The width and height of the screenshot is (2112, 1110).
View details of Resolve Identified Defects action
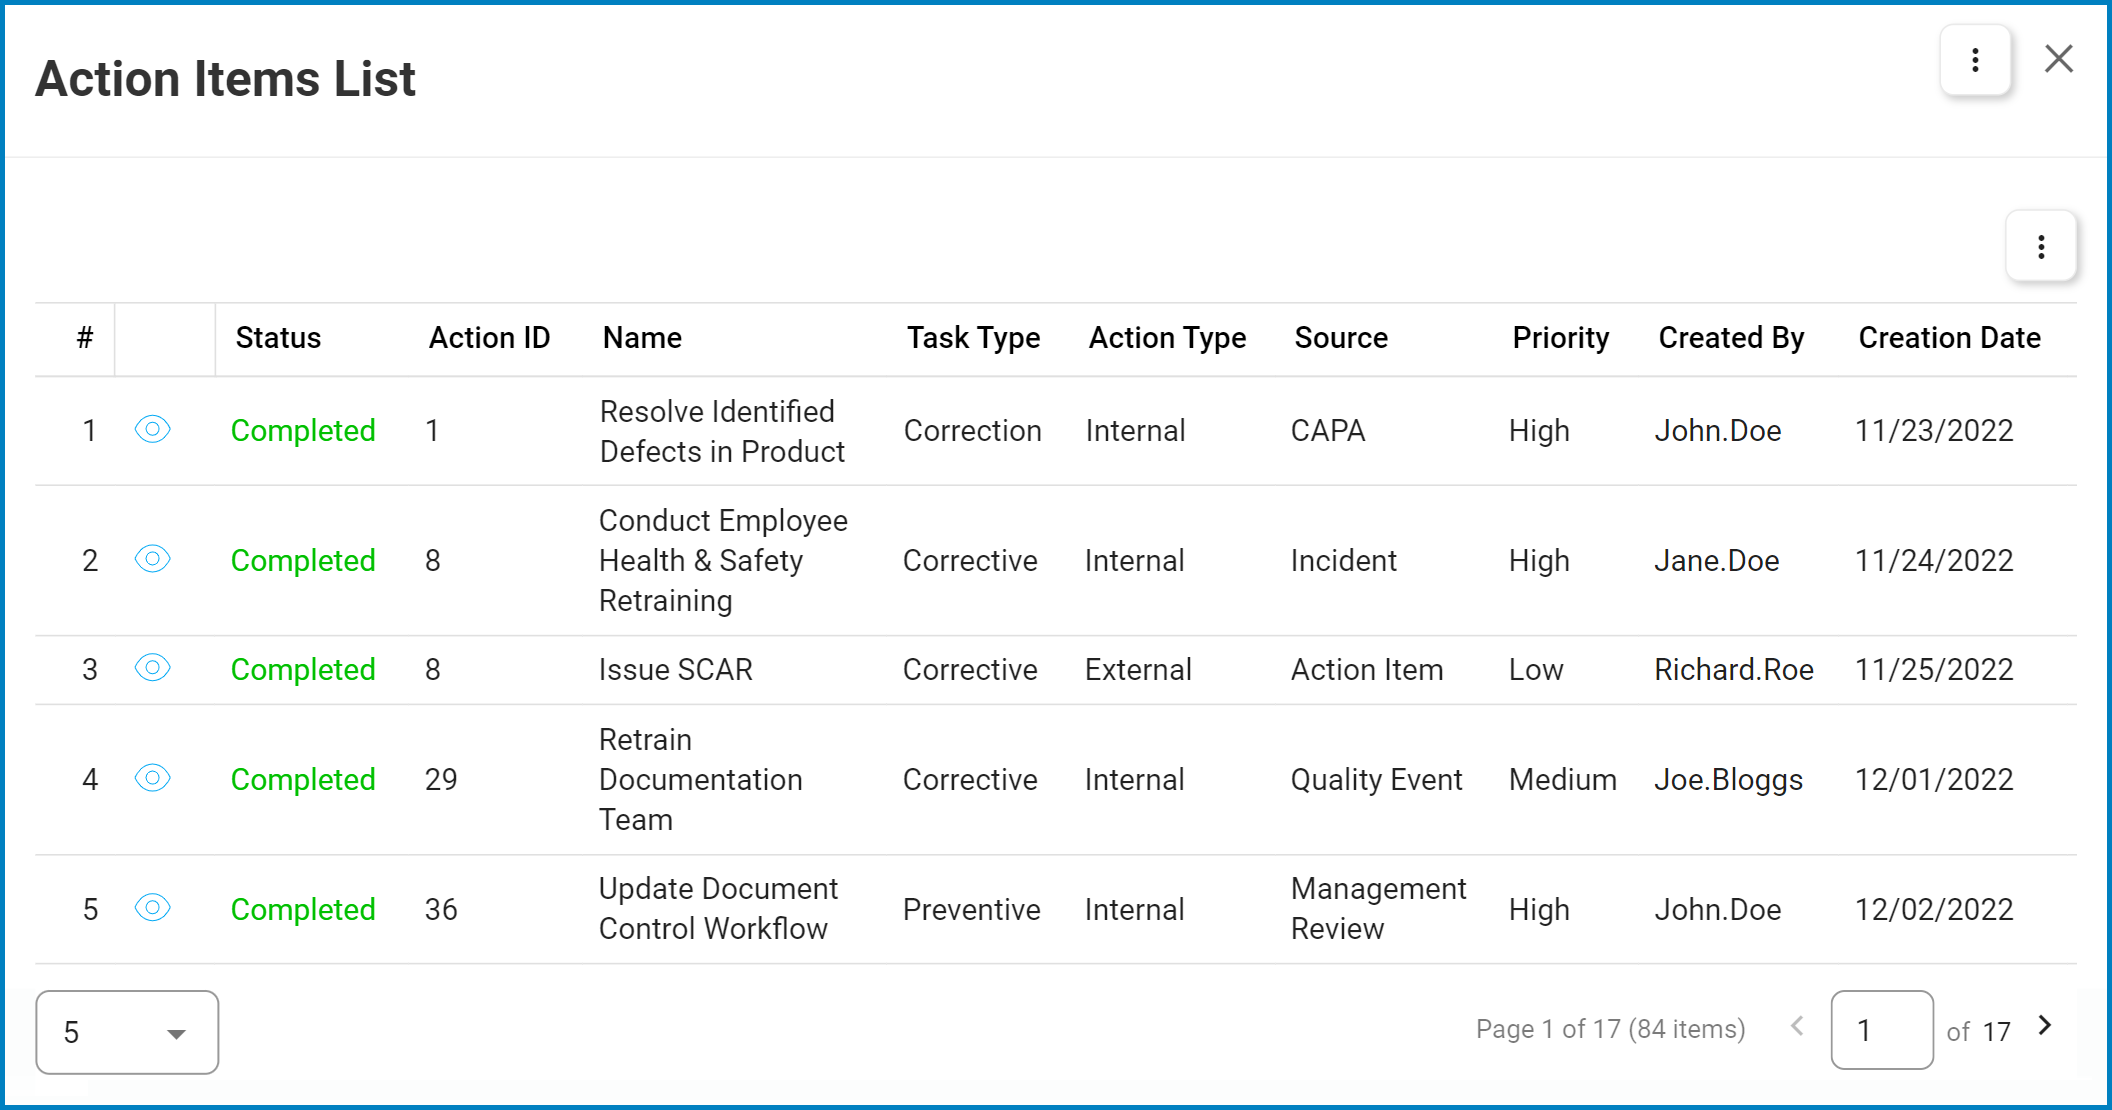pyautogui.click(x=152, y=430)
